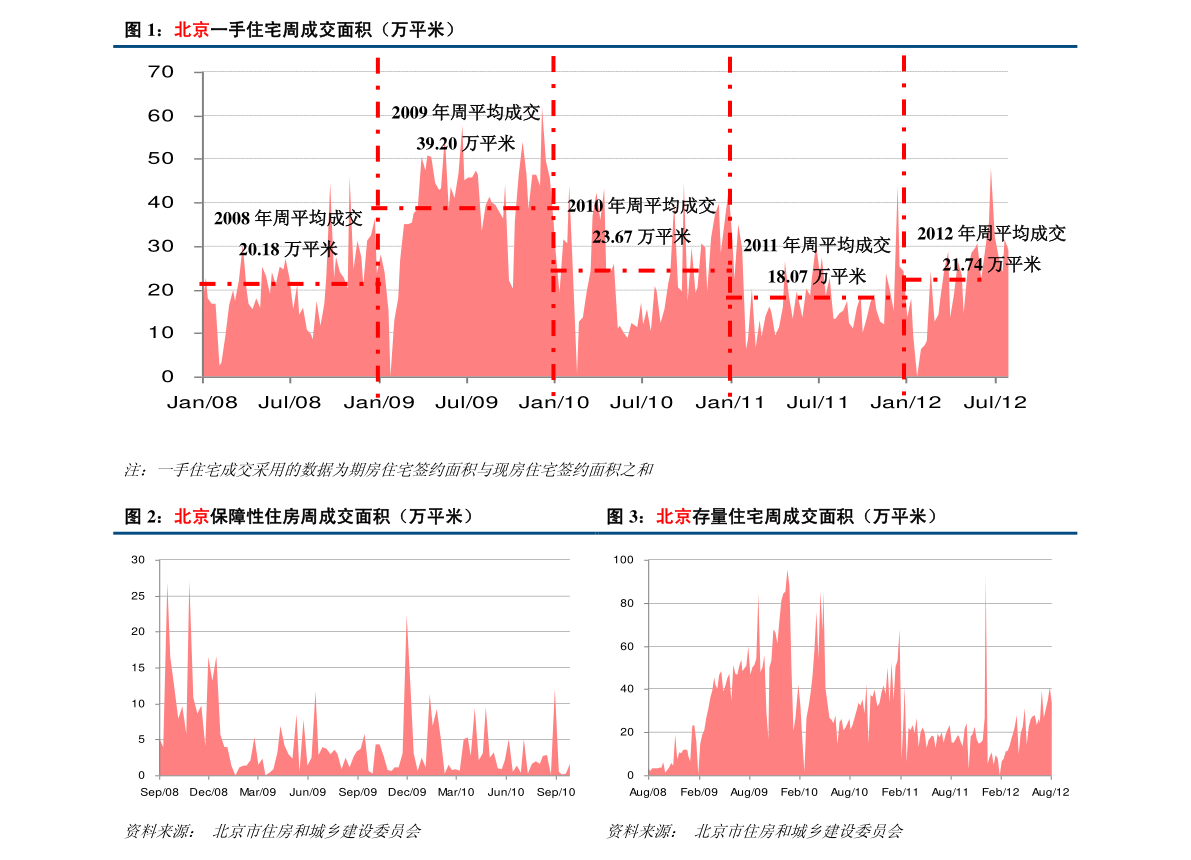Select the Sep/08 x-axis label
This screenshot has width=1191, height=860.
(x=159, y=792)
